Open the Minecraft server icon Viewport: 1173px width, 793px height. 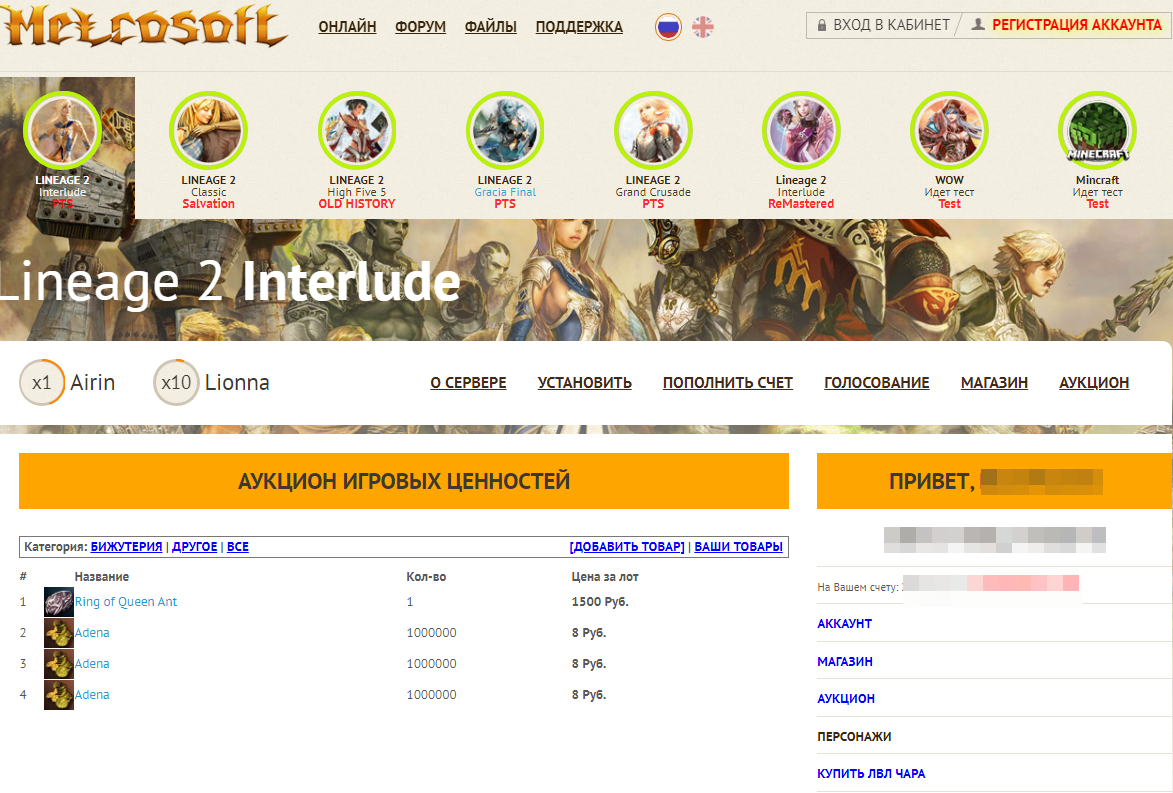point(1097,131)
